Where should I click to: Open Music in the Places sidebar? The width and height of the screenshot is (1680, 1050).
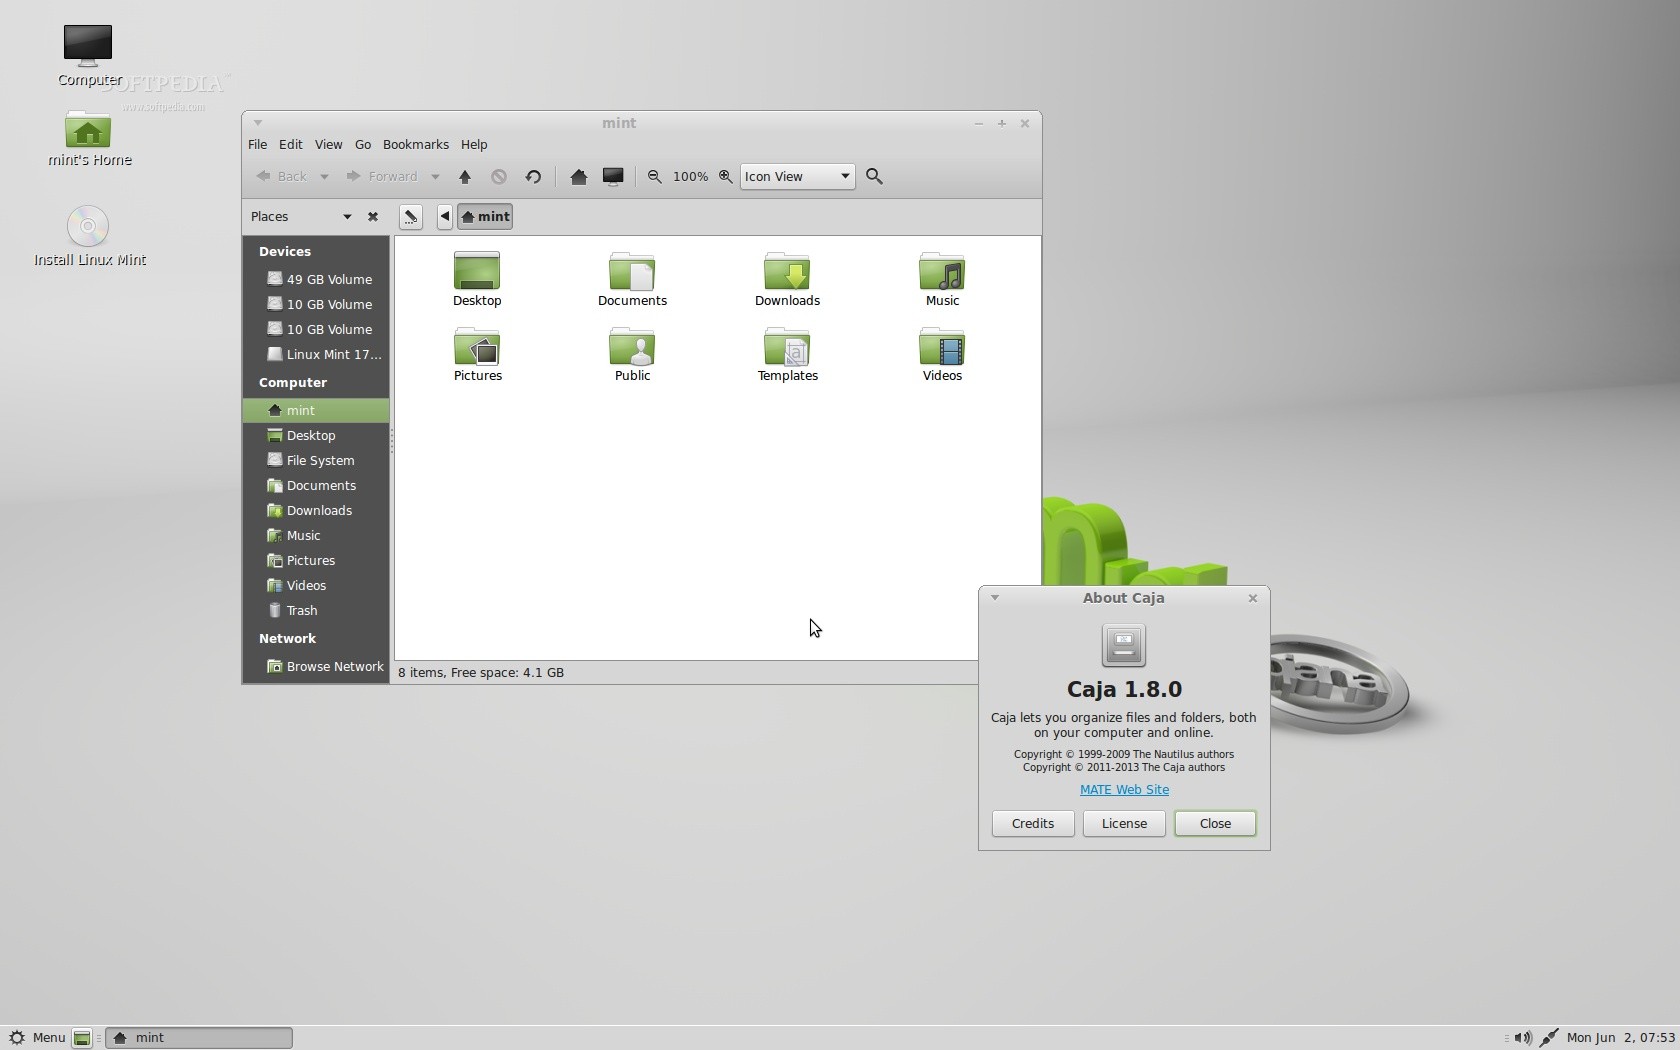(x=316, y=536)
